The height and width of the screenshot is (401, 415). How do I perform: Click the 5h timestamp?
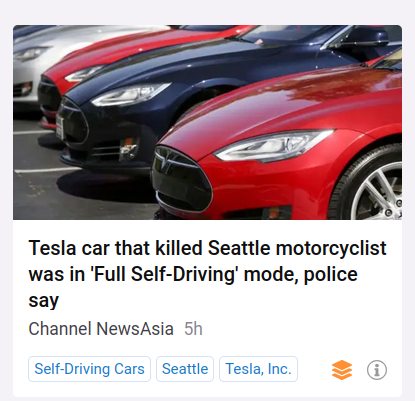[193, 329]
